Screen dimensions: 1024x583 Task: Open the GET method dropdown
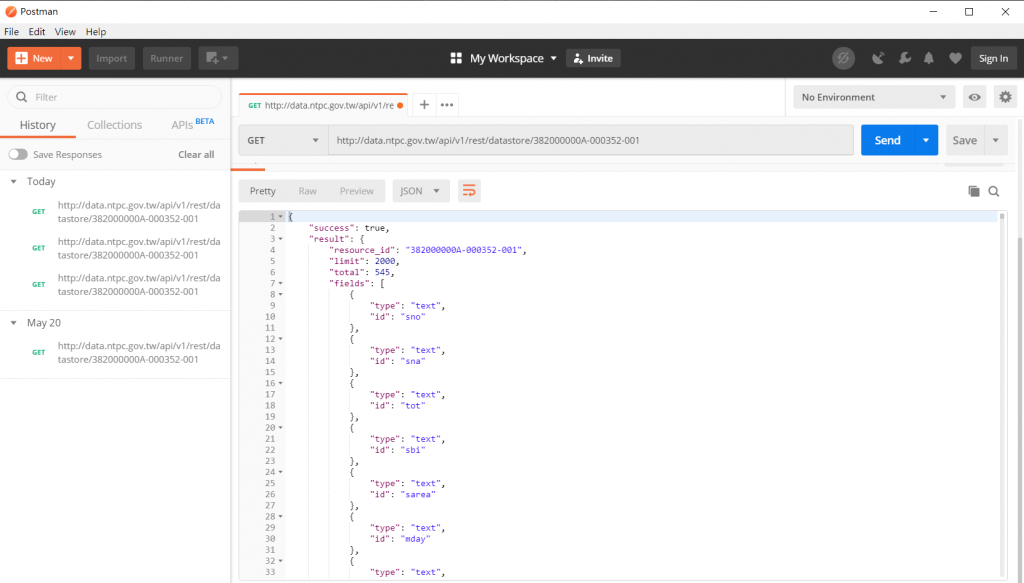[283, 140]
